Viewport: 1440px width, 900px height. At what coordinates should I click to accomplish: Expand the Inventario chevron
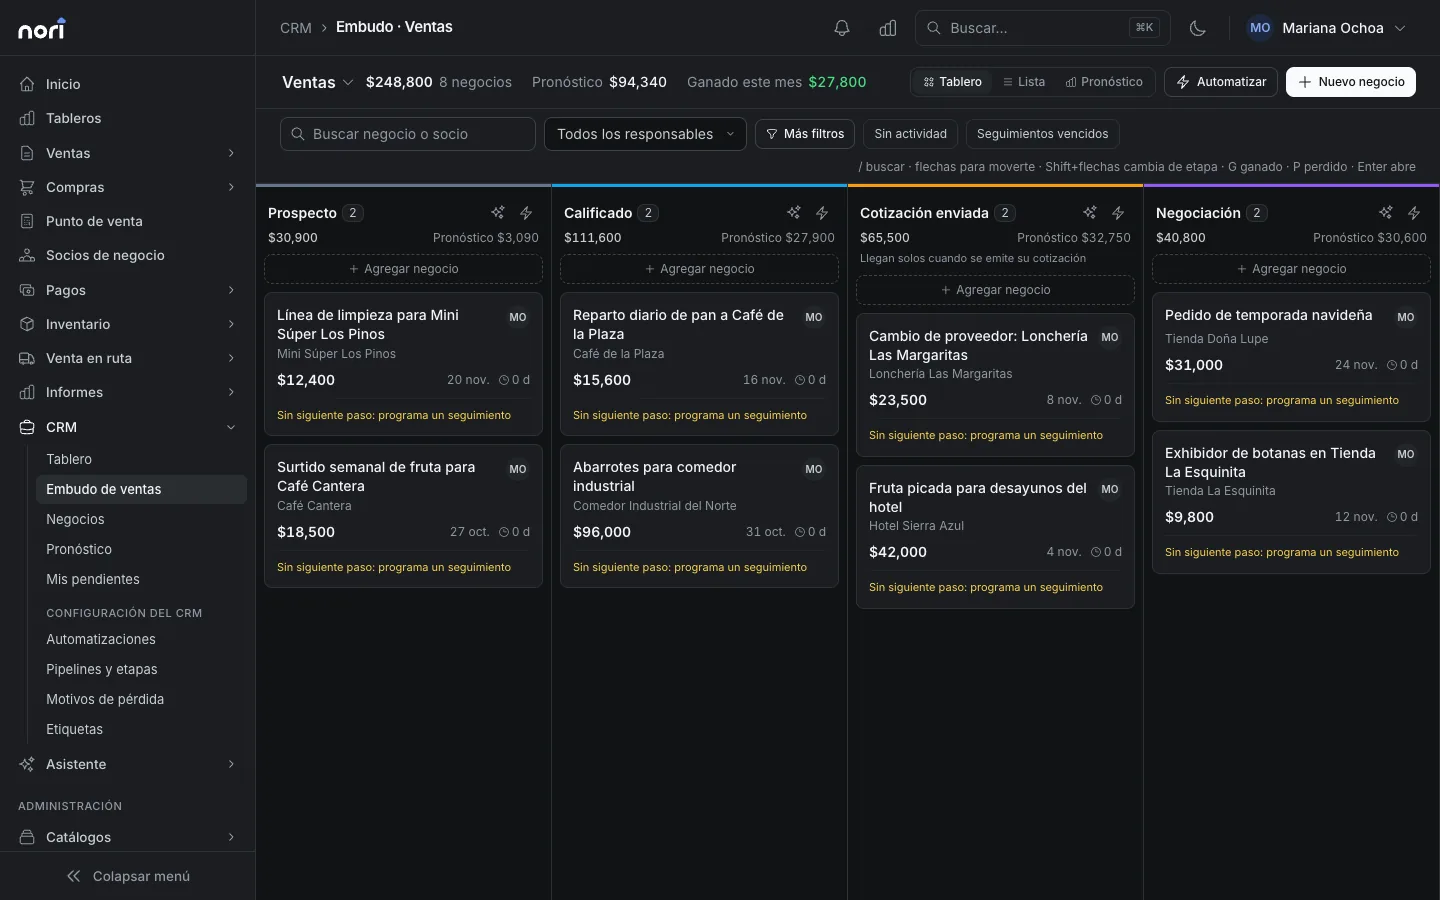pos(231,324)
